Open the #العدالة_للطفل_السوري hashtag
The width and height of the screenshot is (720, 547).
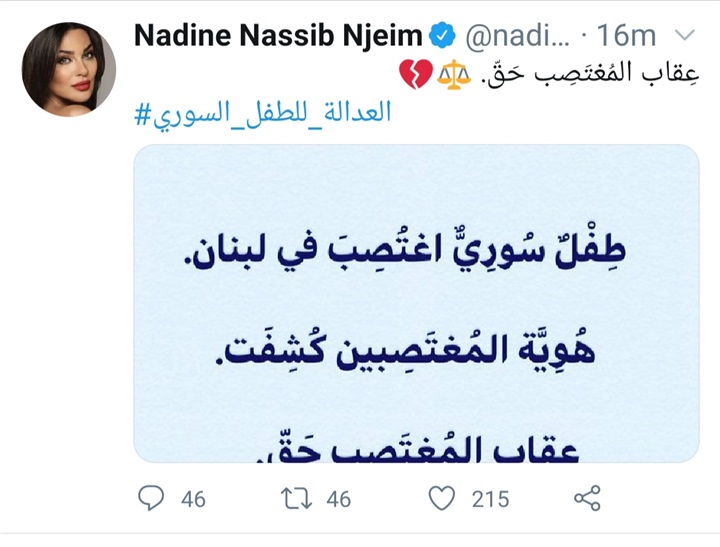(x=262, y=112)
